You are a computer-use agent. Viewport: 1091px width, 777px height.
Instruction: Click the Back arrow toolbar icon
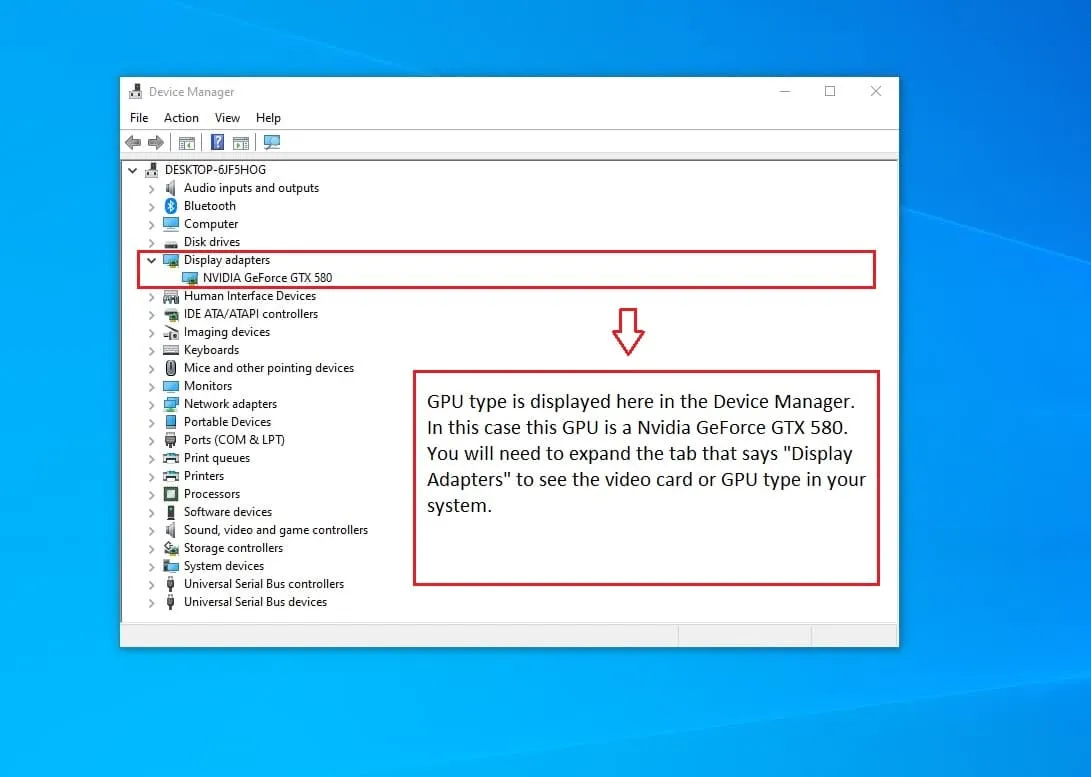[x=133, y=143]
